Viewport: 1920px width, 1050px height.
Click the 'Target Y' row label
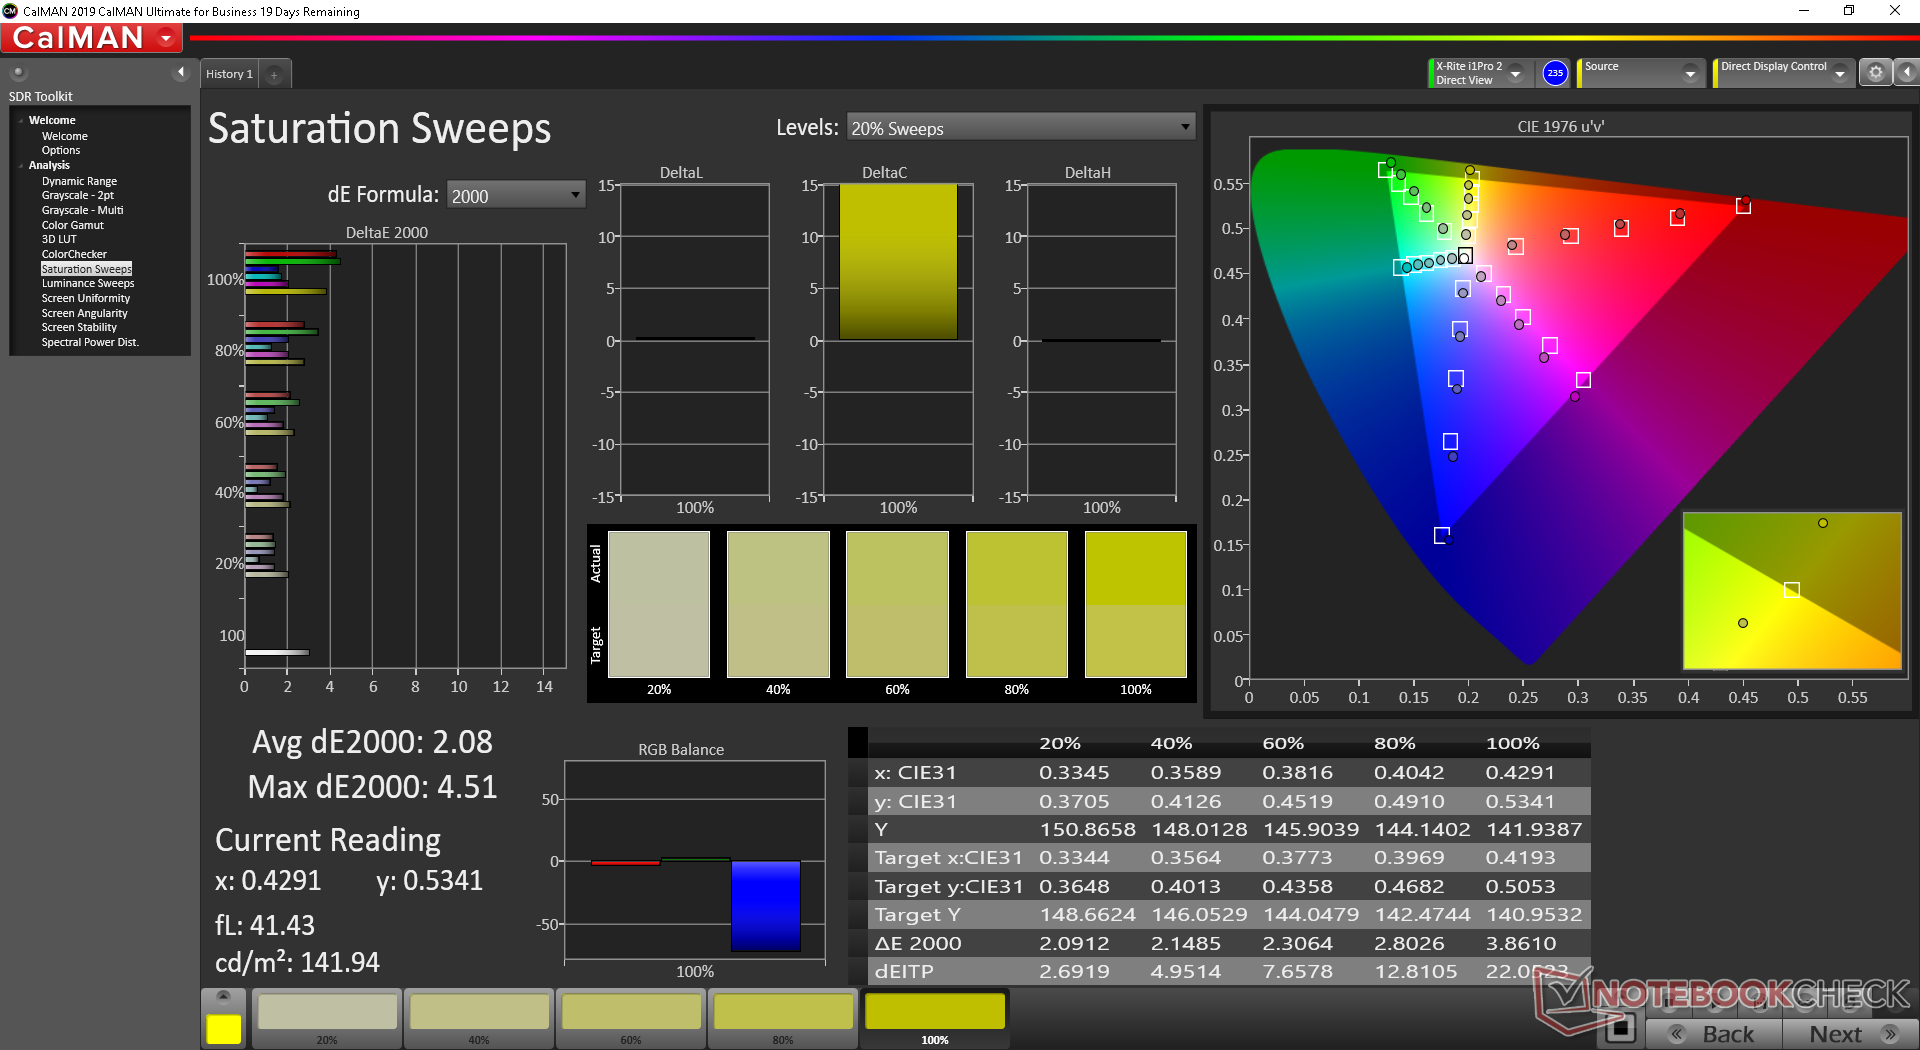(917, 915)
